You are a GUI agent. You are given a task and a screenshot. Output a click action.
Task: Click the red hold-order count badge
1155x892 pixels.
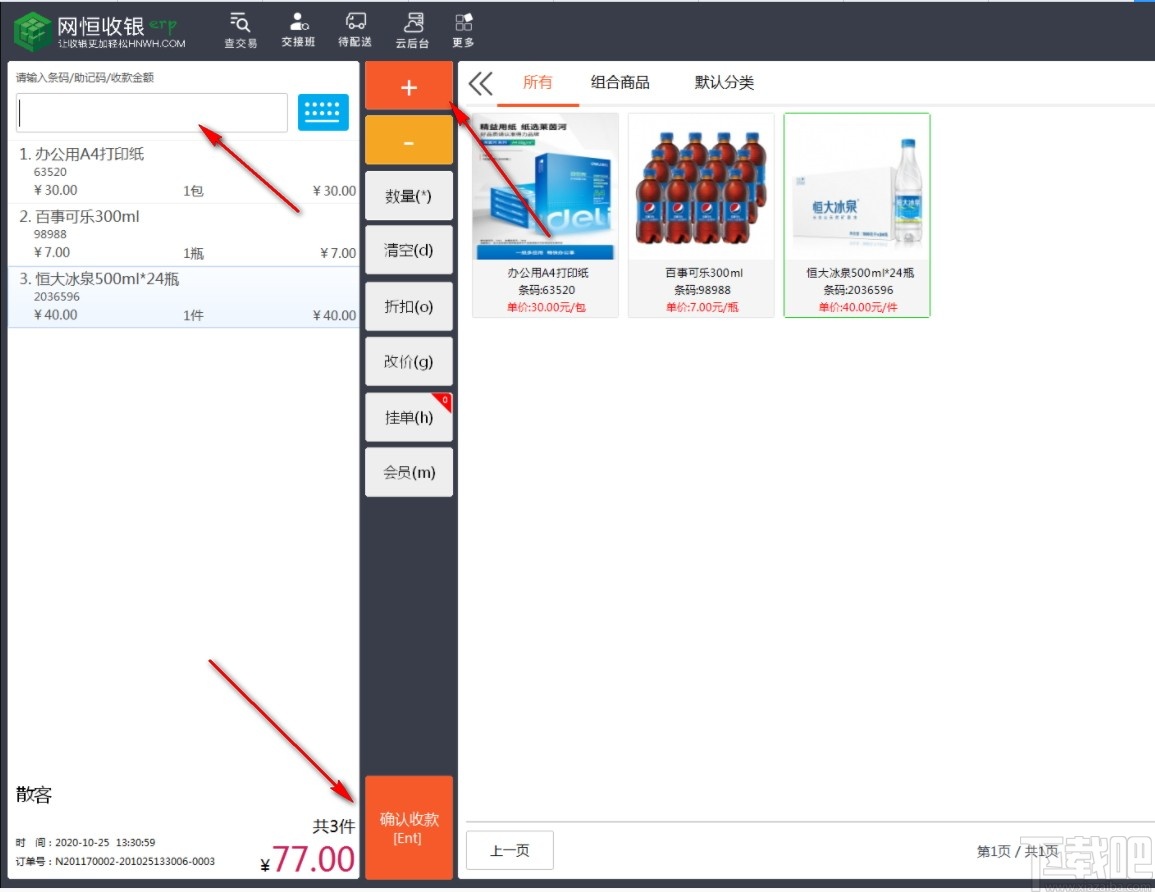443,401
